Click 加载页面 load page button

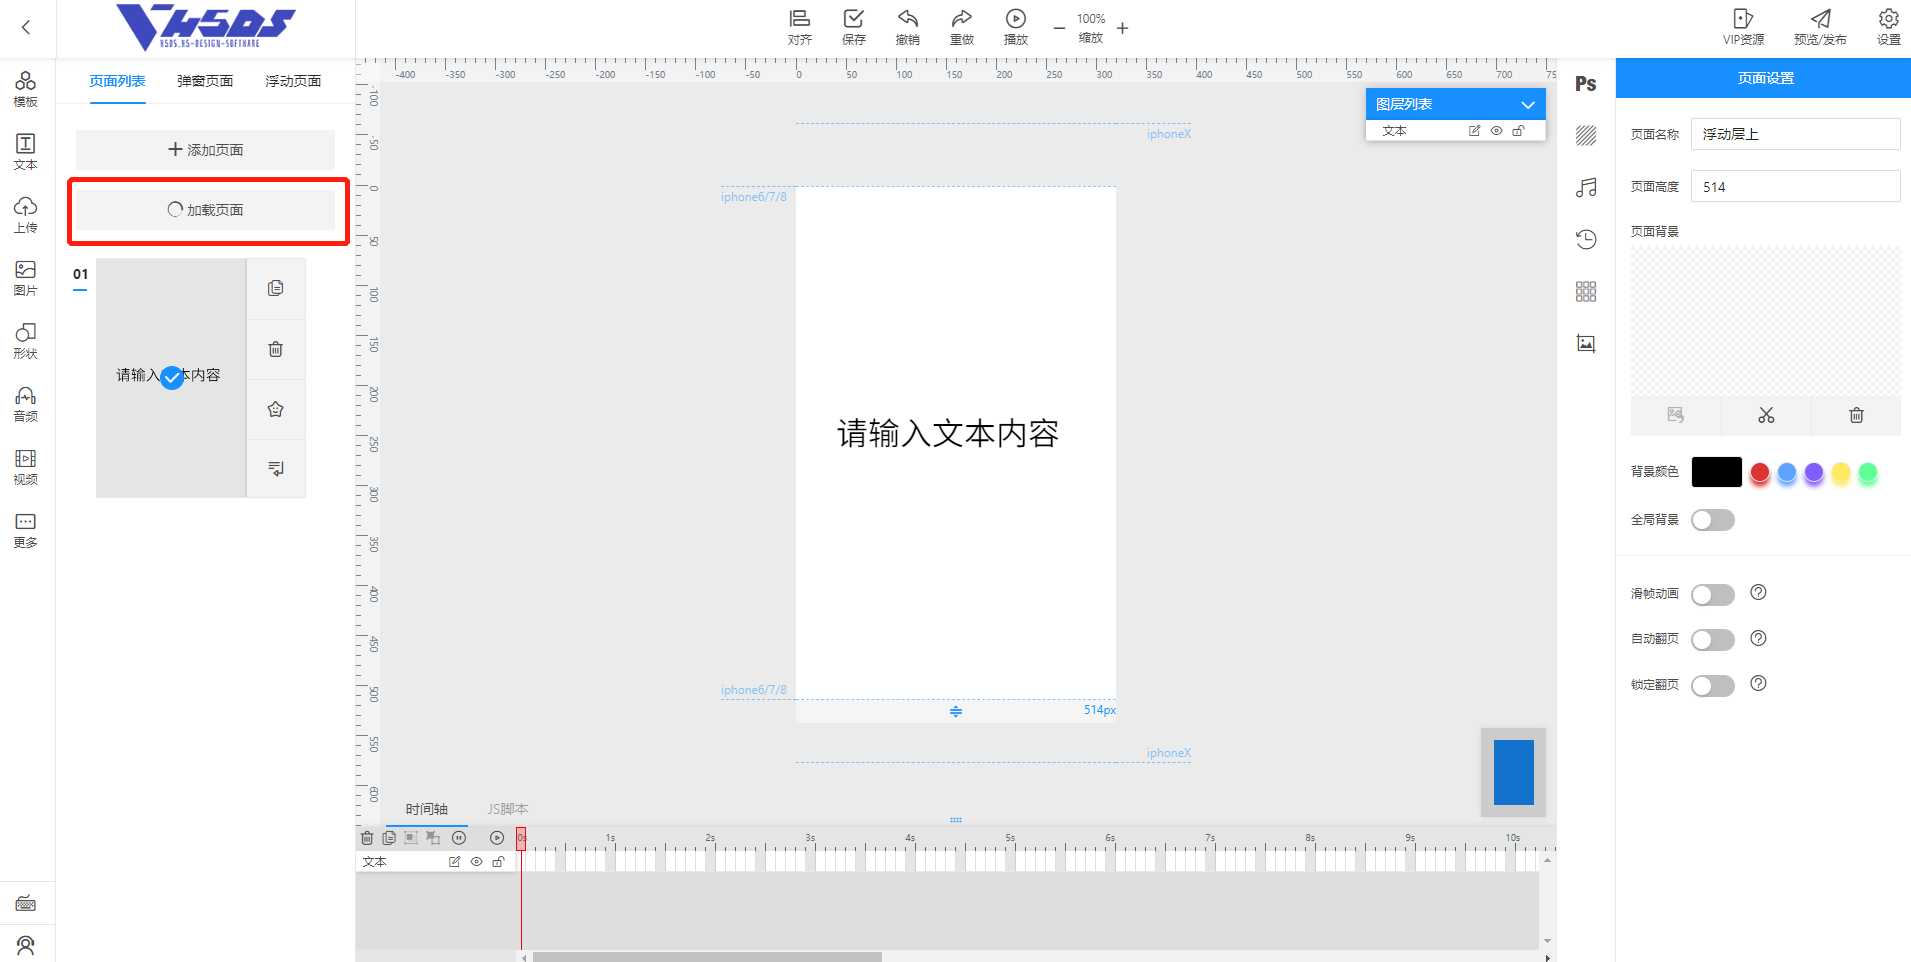click(x=206, y=210)
